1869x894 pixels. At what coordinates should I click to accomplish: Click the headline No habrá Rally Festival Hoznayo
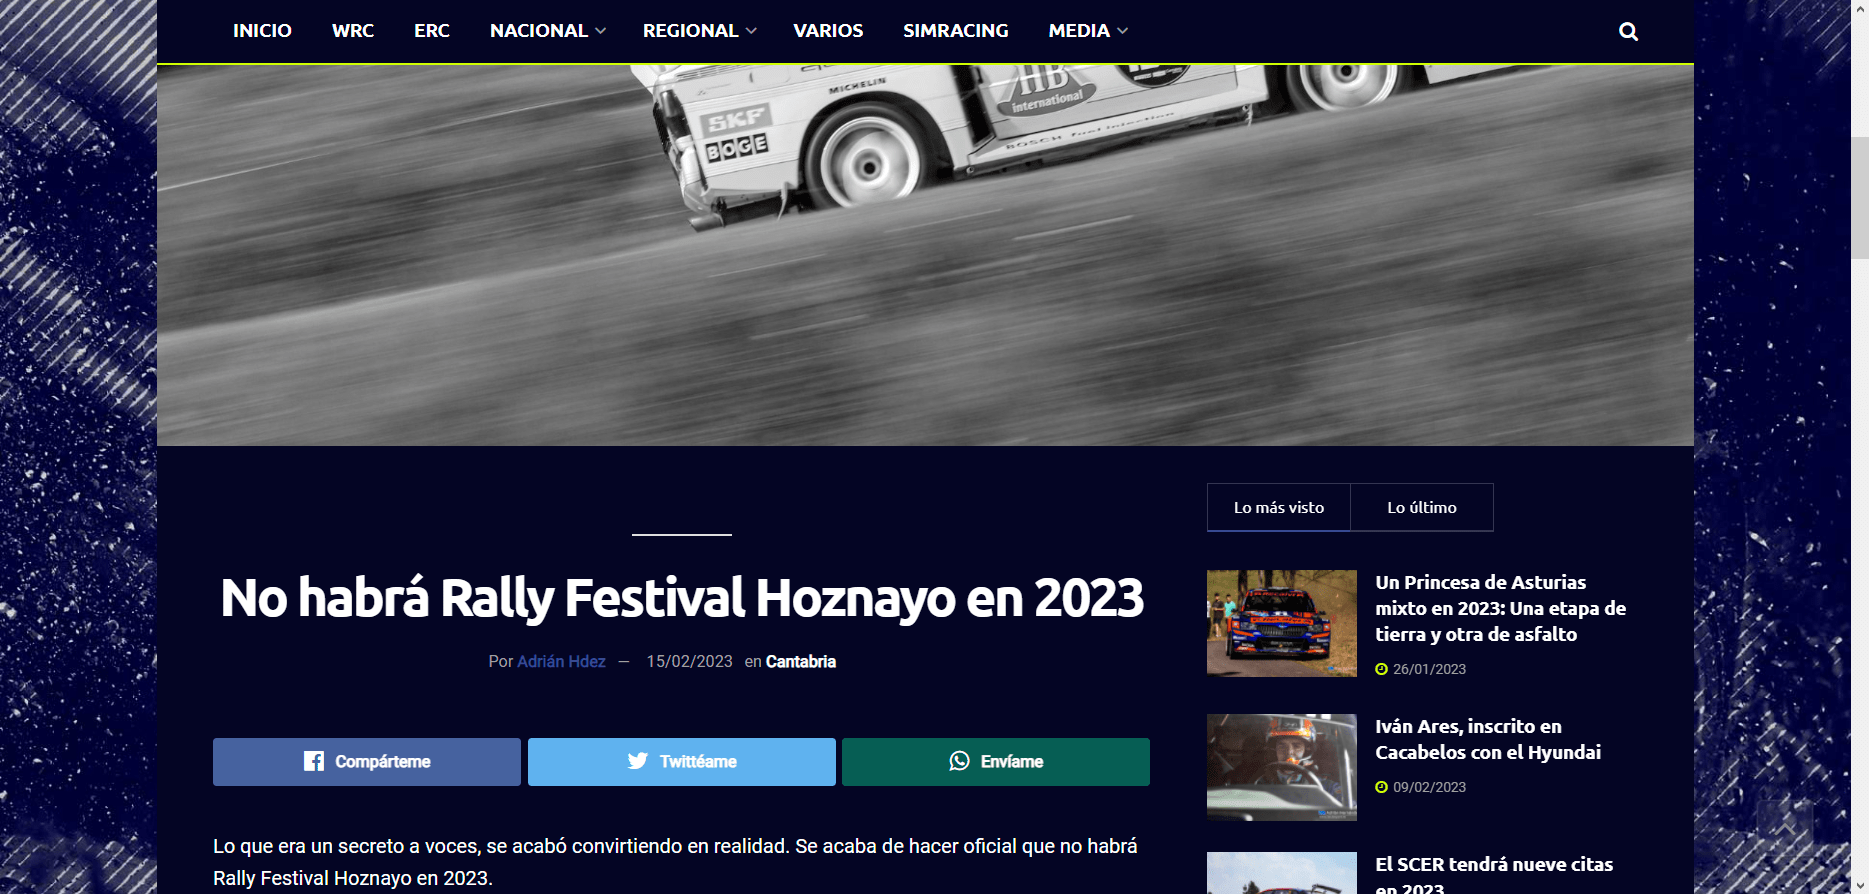point(682,598)
